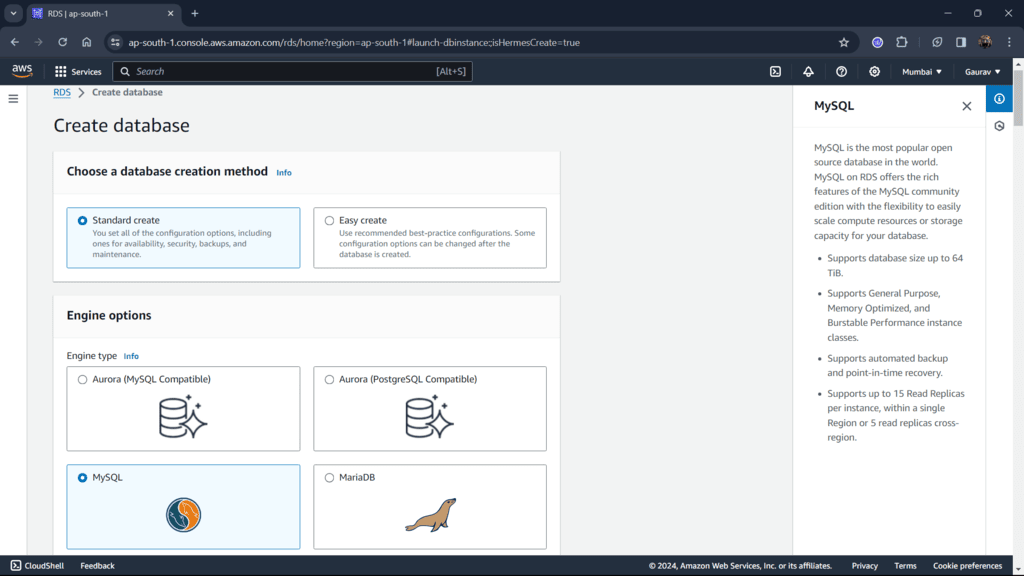Open the Mumbai region dropdown

pos(921,72)
